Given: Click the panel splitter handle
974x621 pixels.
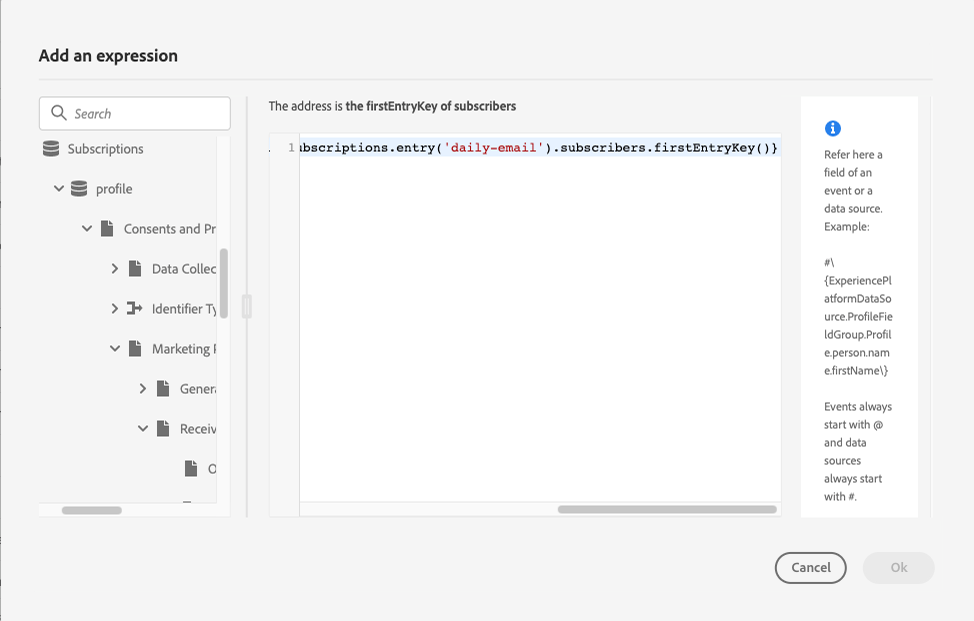Looking at the screenshot, I should 247,307.
